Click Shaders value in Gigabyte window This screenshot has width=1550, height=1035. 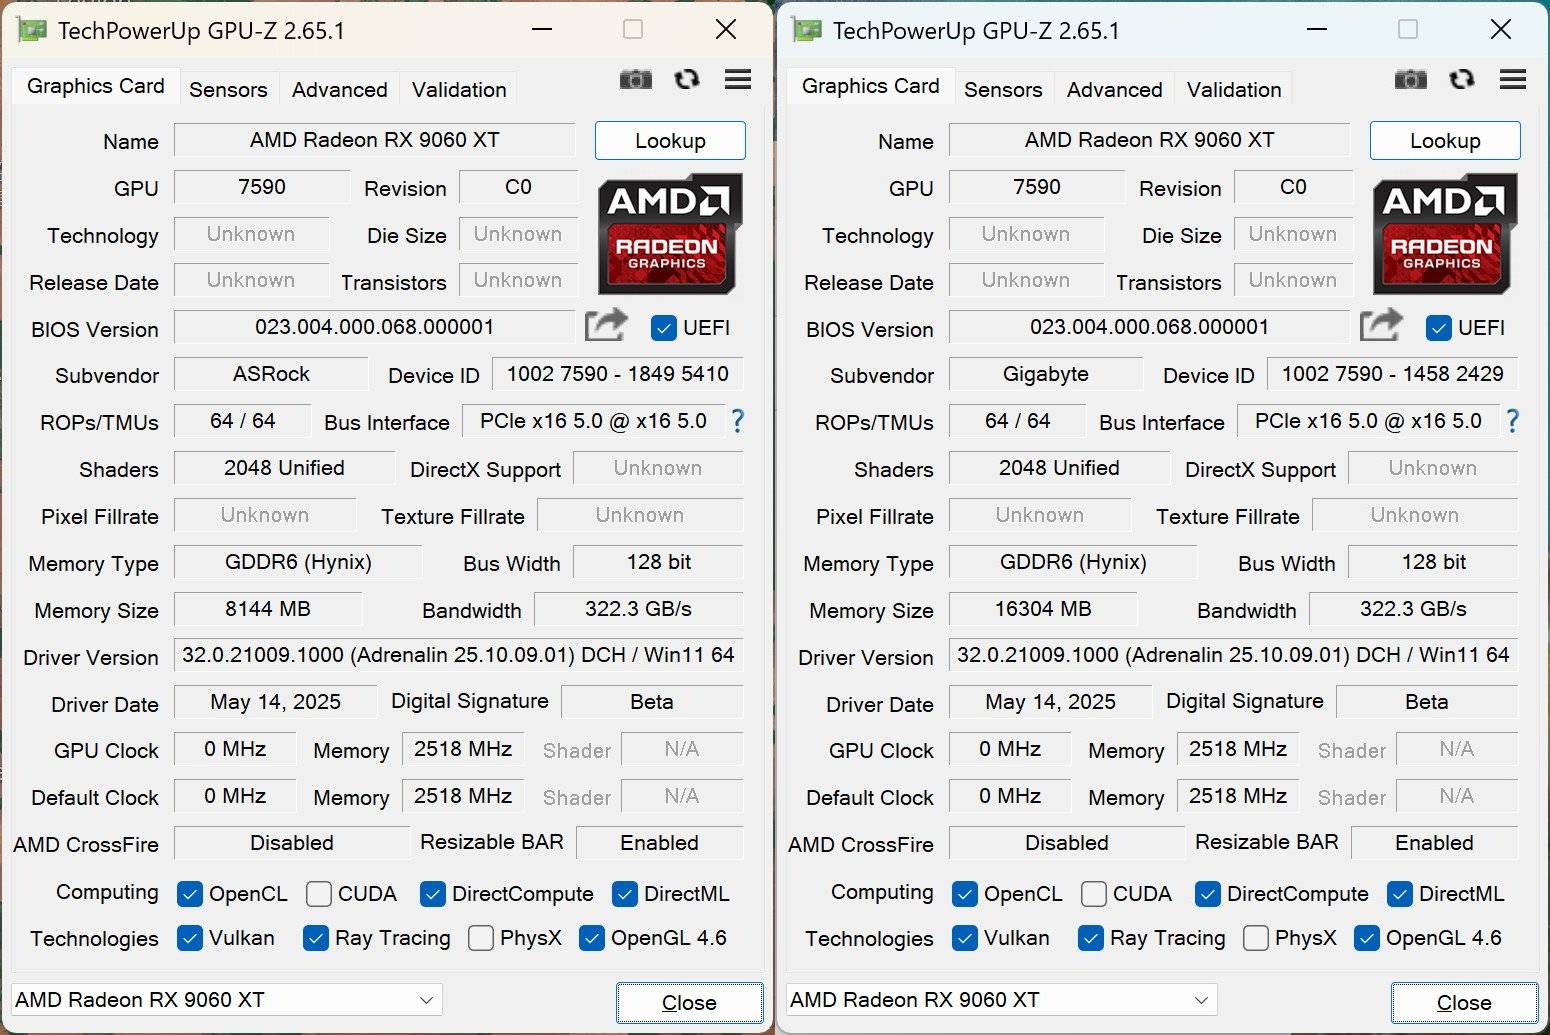pyautogui.click(x=1059, y=468)
